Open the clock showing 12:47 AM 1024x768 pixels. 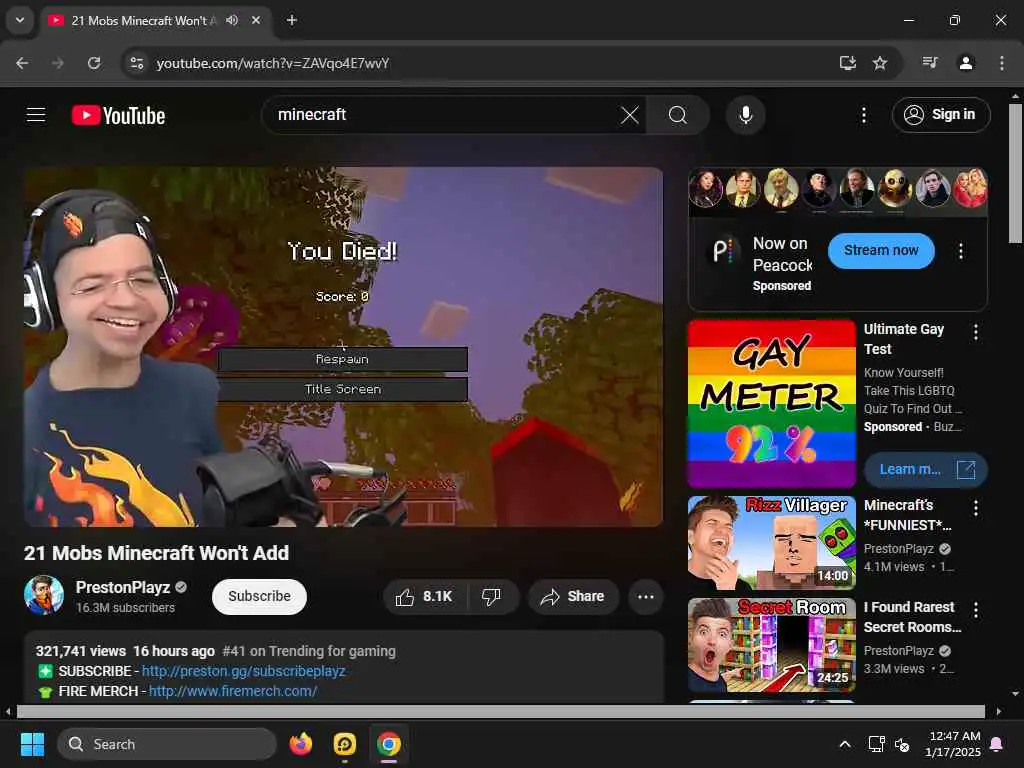click(x=953, y=744)
